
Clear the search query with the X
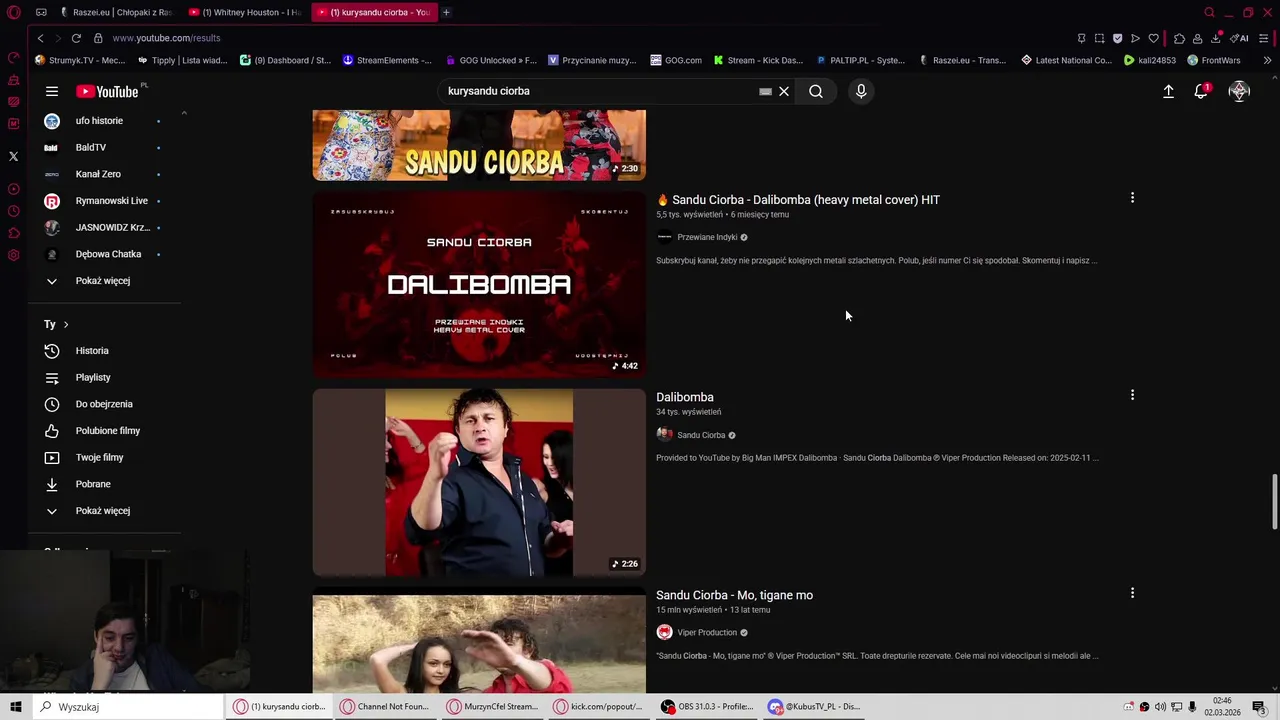784,91
